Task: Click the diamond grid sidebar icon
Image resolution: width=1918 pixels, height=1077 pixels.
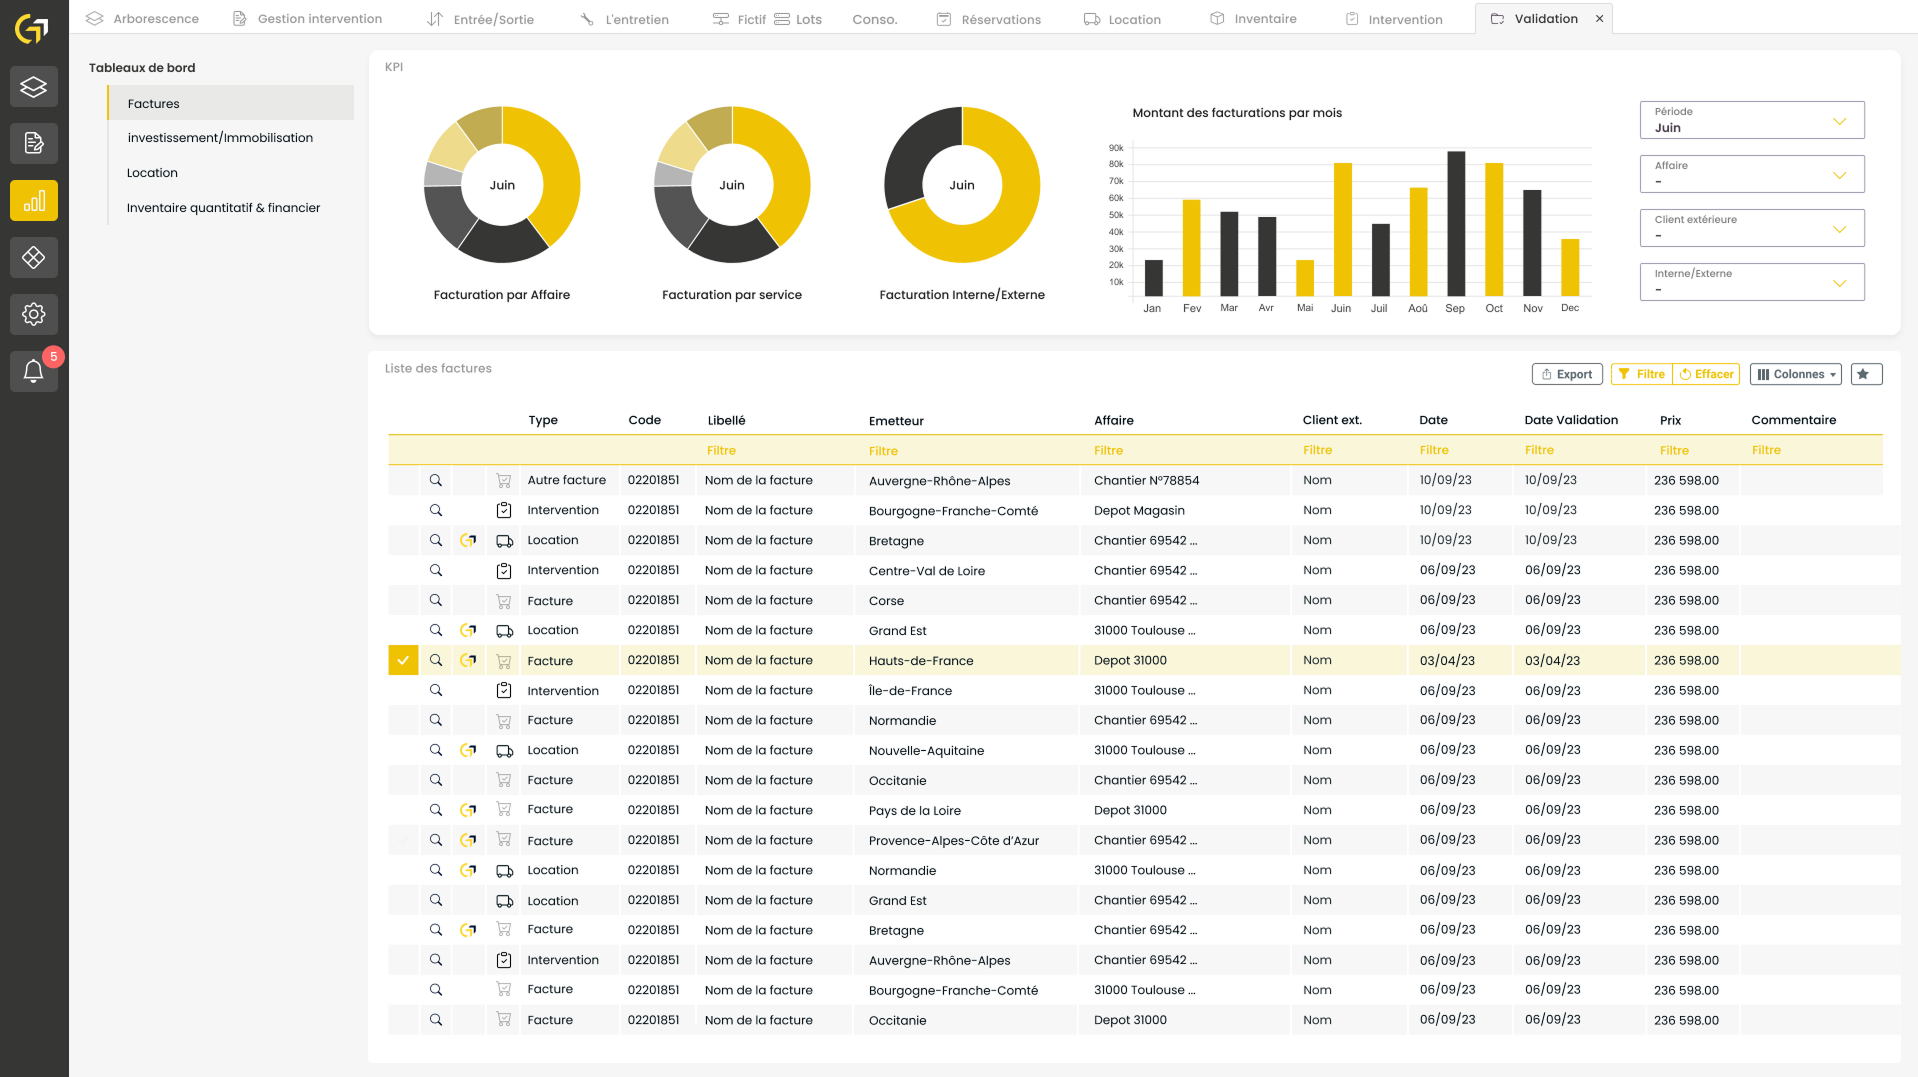Action: [33, 258]
